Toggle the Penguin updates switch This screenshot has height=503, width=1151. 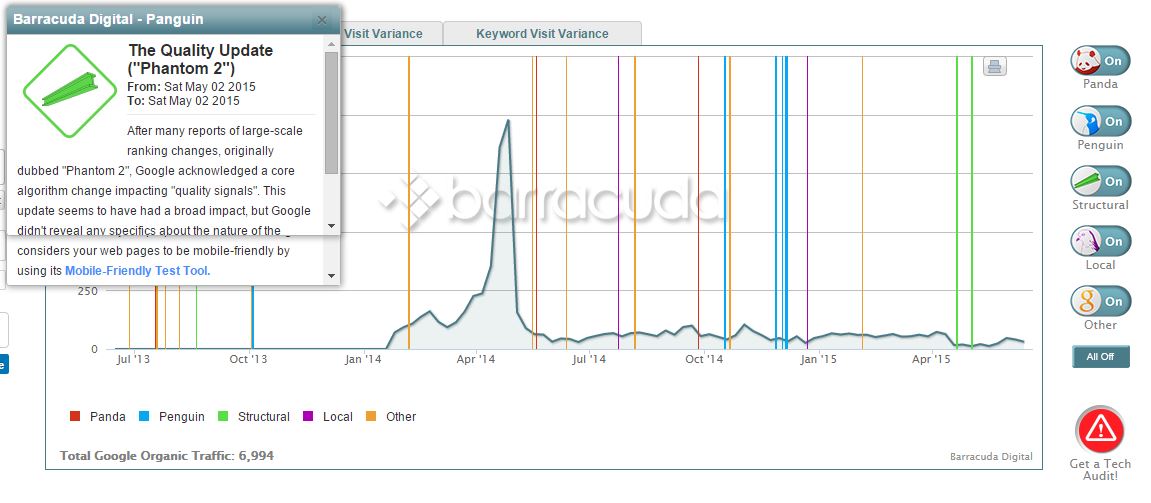click(1100, 121)
